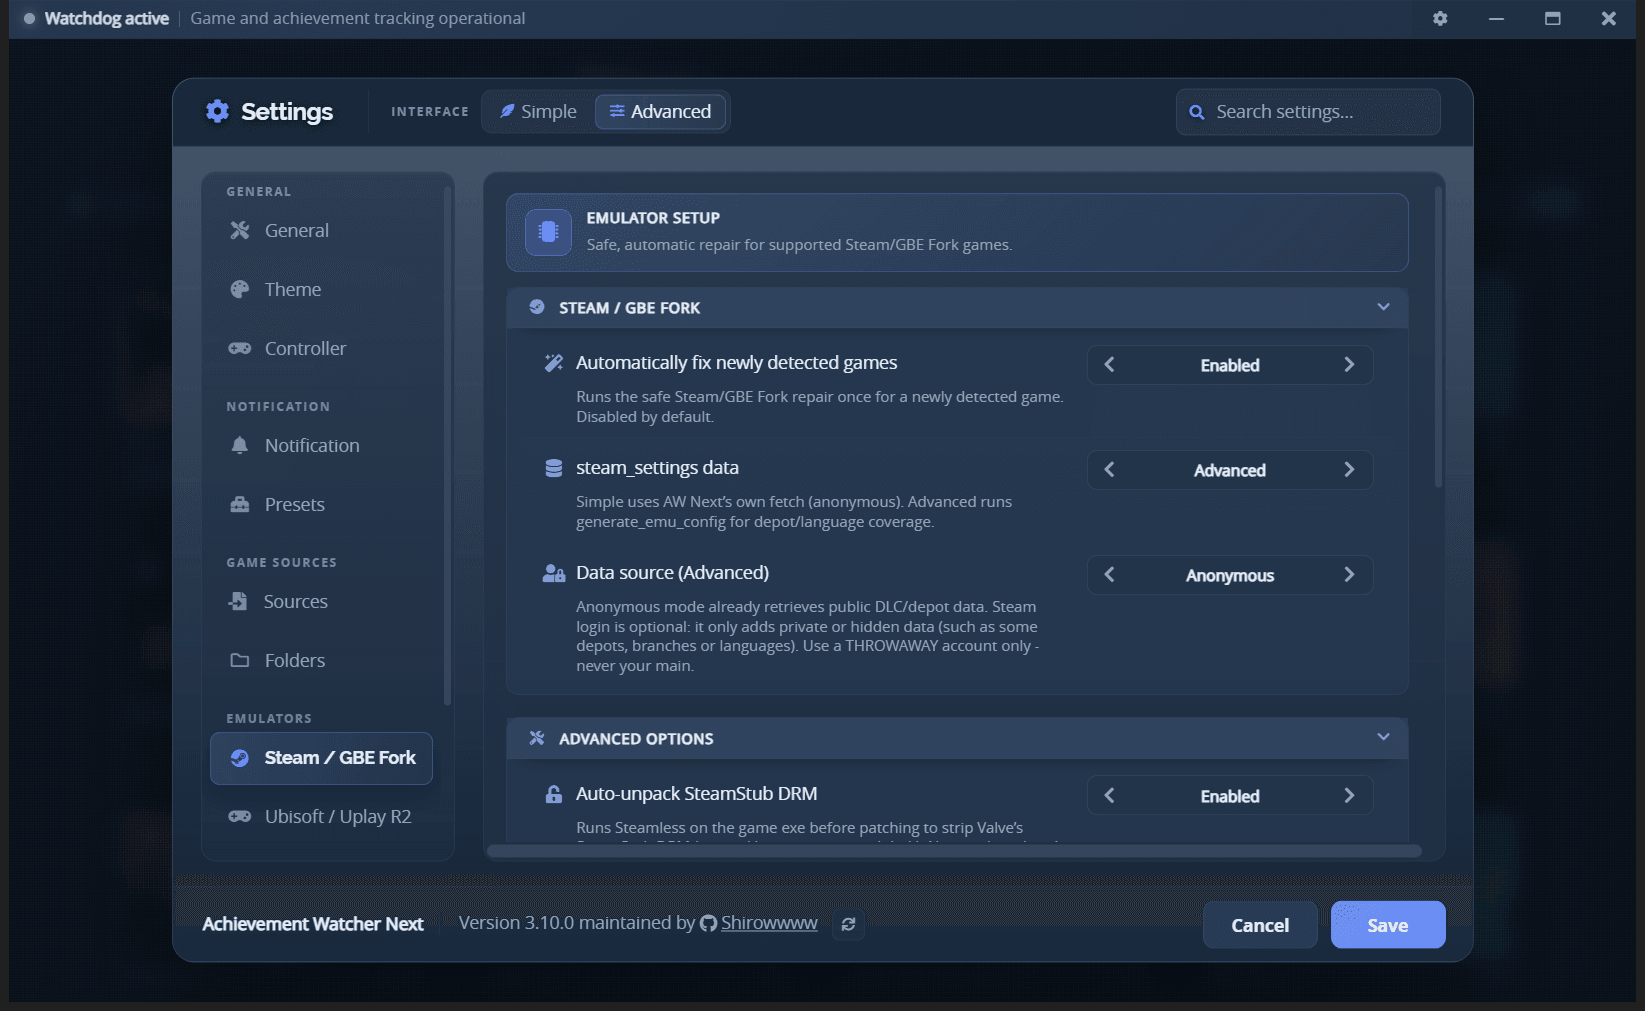The image size is (1645, 1011).
Task: Click the Cancel button
Action: pos(1260,925)
